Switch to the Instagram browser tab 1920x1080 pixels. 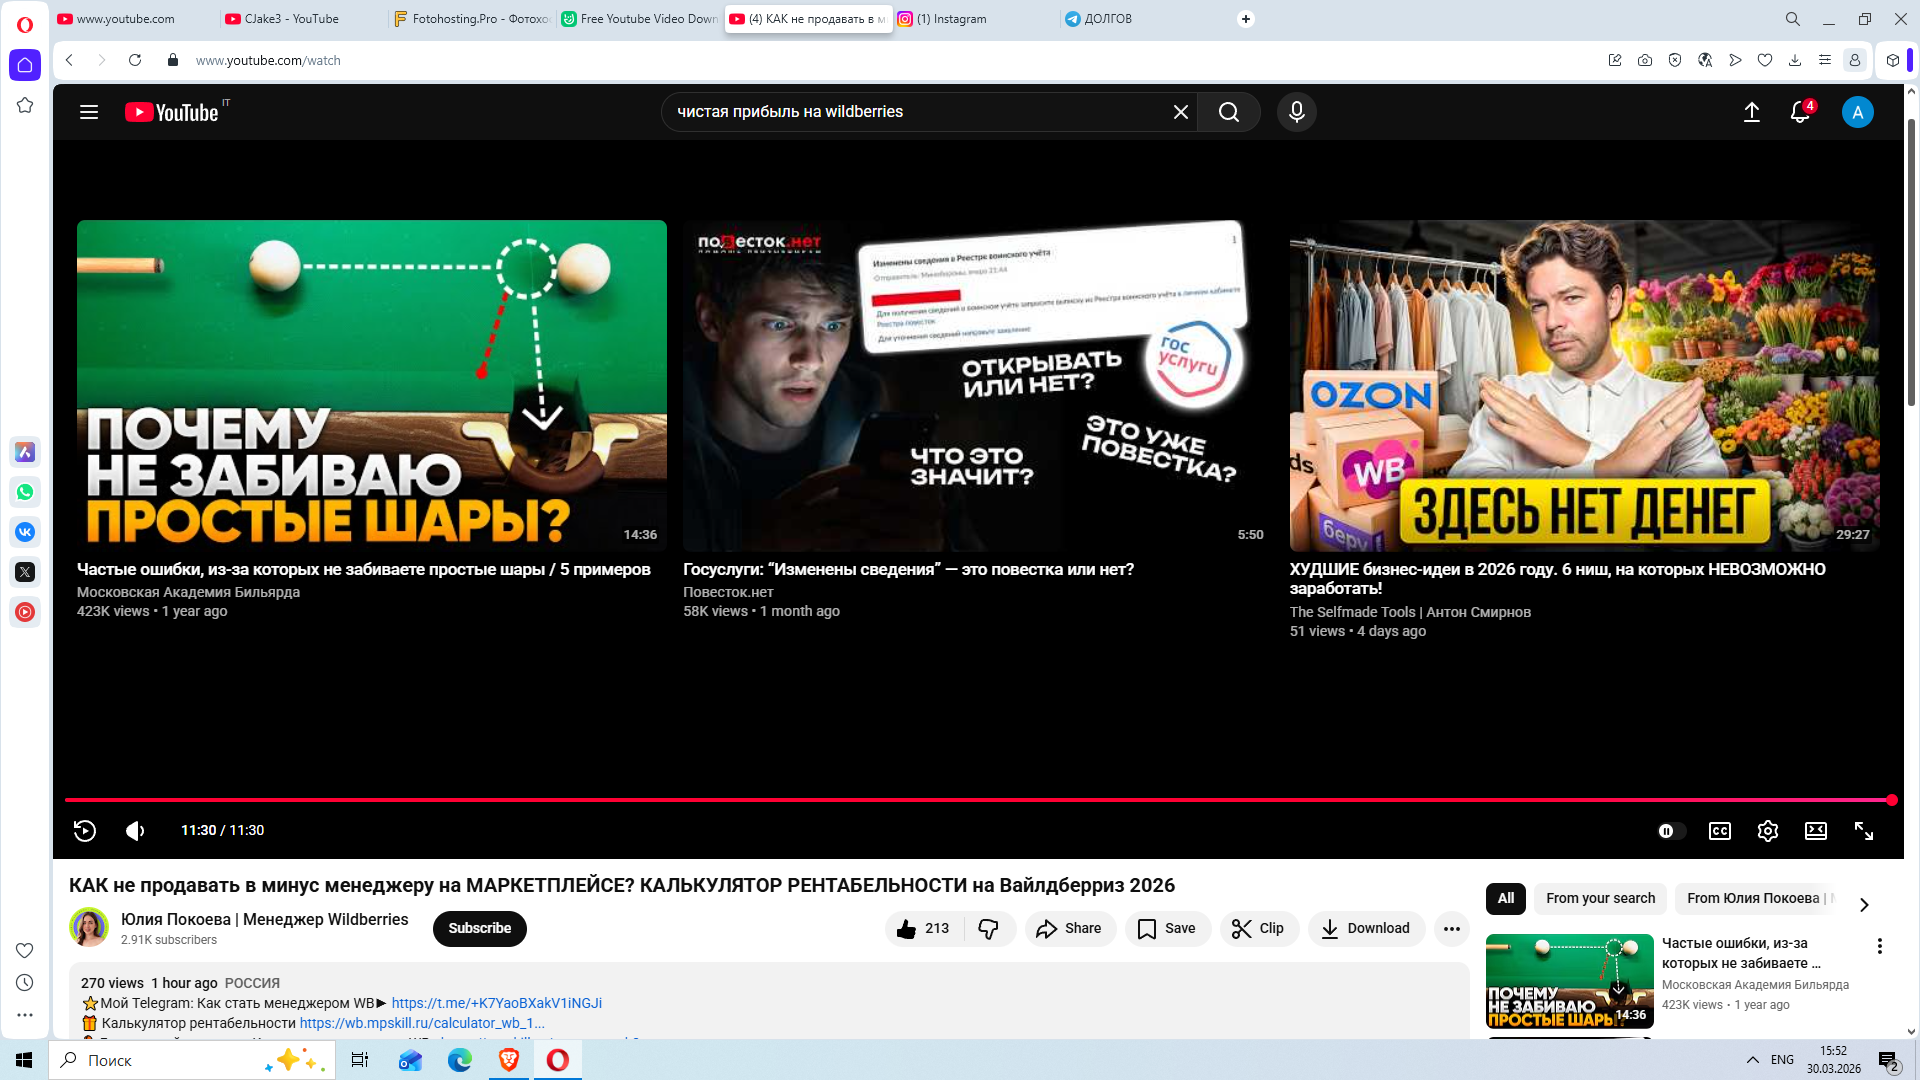pyautogui.click(x=950, y=19)
